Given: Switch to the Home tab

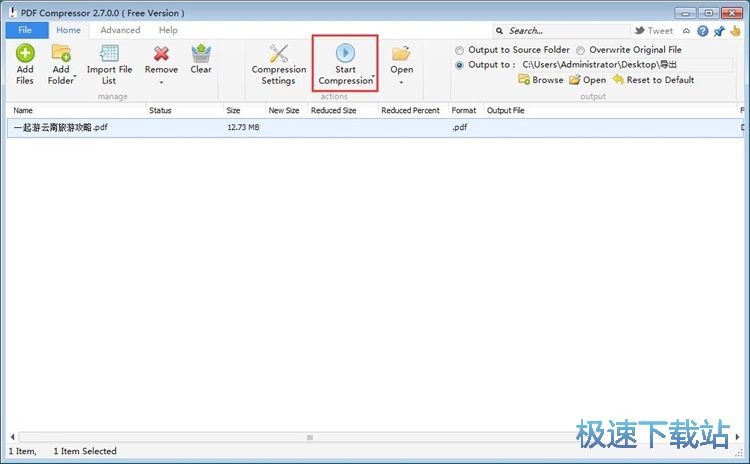Looking at the screenshot, I should click(68, 30).
